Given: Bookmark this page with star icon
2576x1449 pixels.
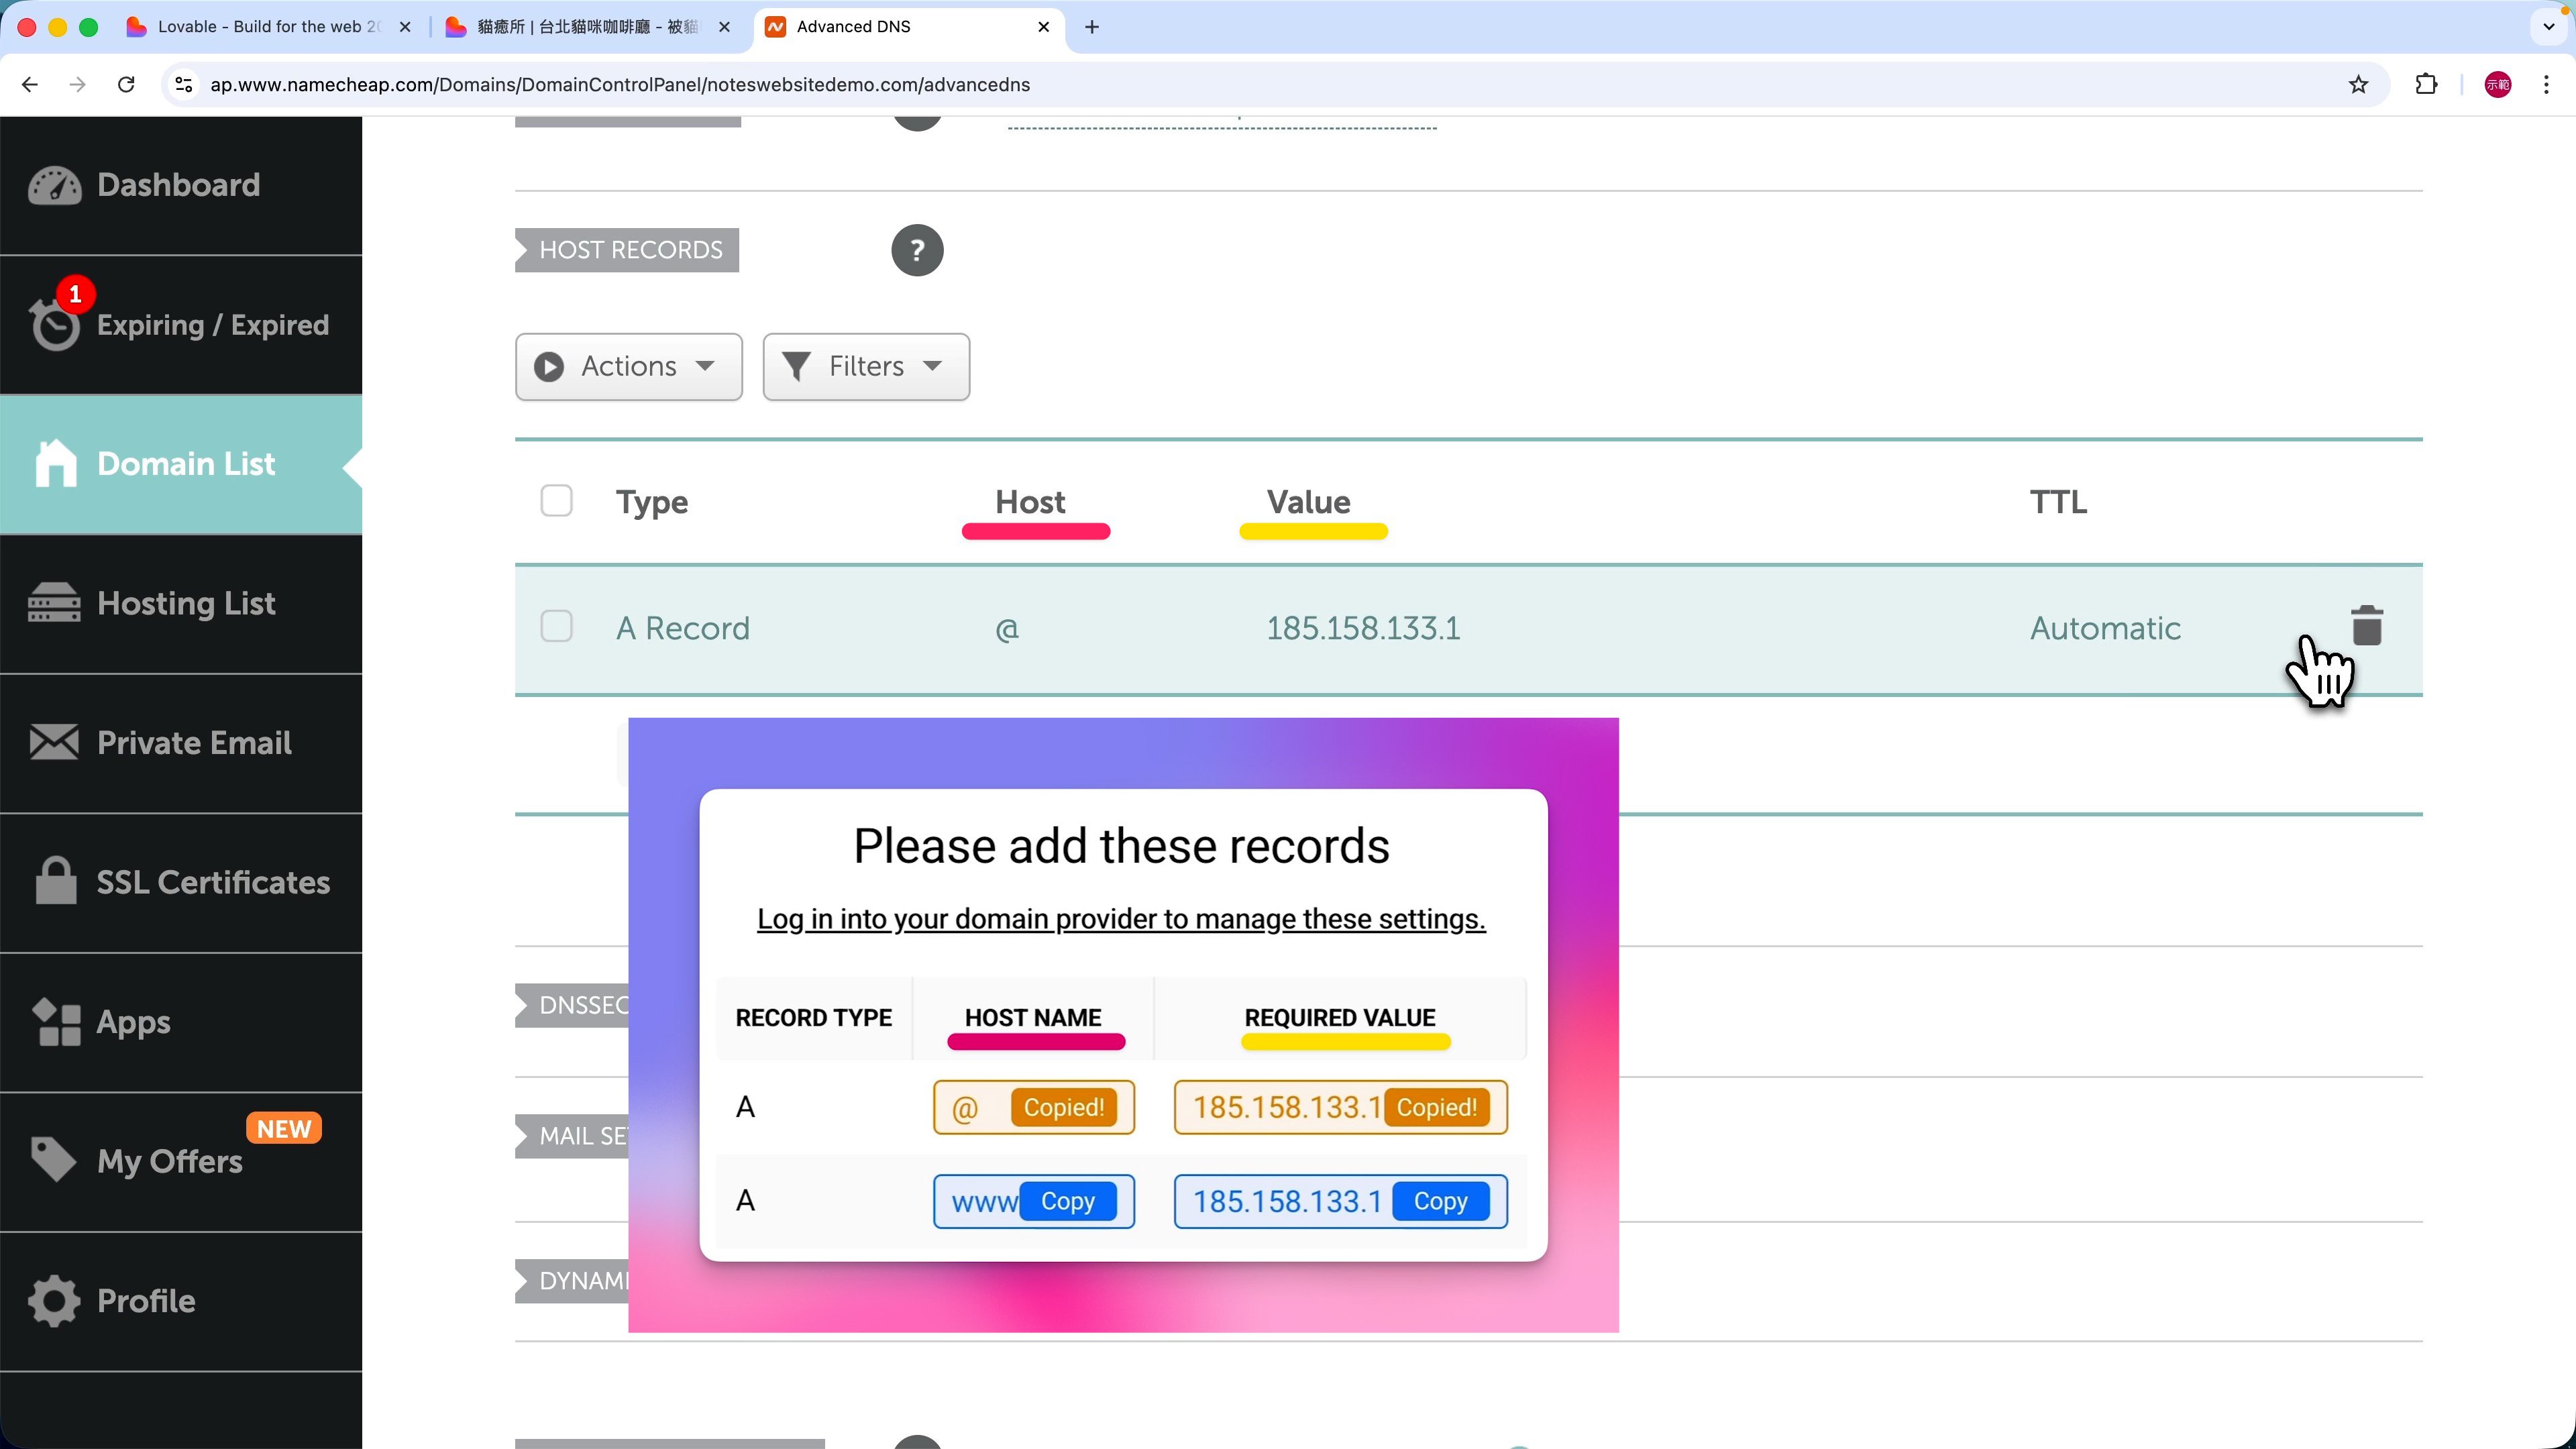Looking at the screenshot, I should (x=2358, y=85).
